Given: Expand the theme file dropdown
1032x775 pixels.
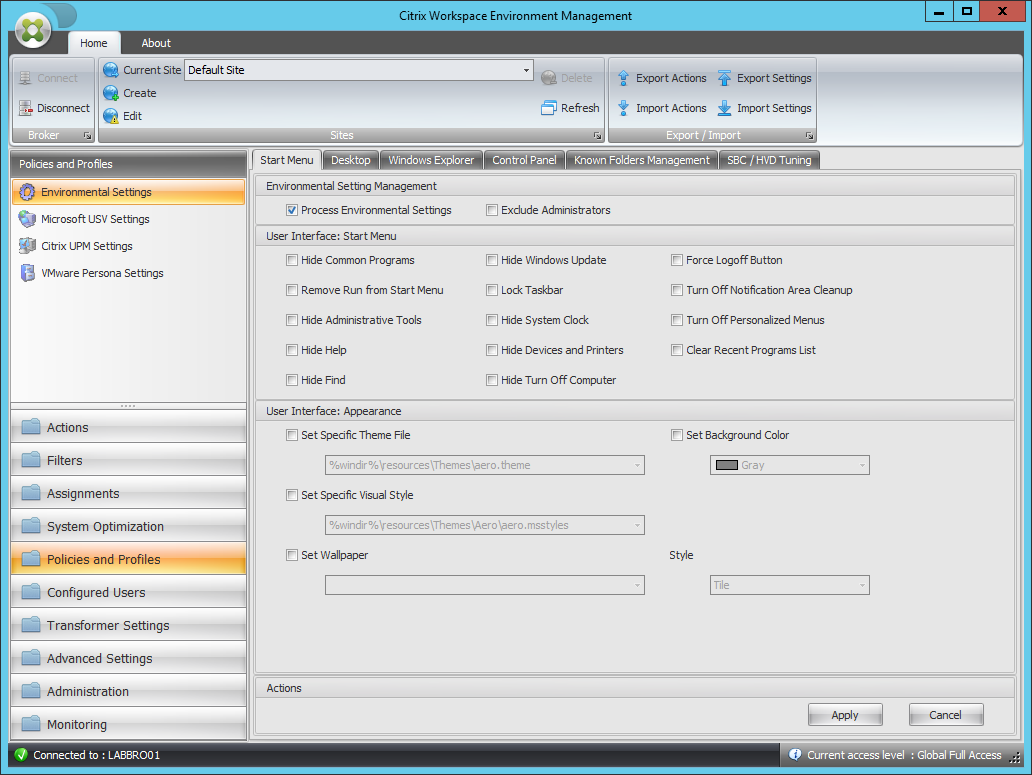Looking at the screenshot, I should (637, 465).
